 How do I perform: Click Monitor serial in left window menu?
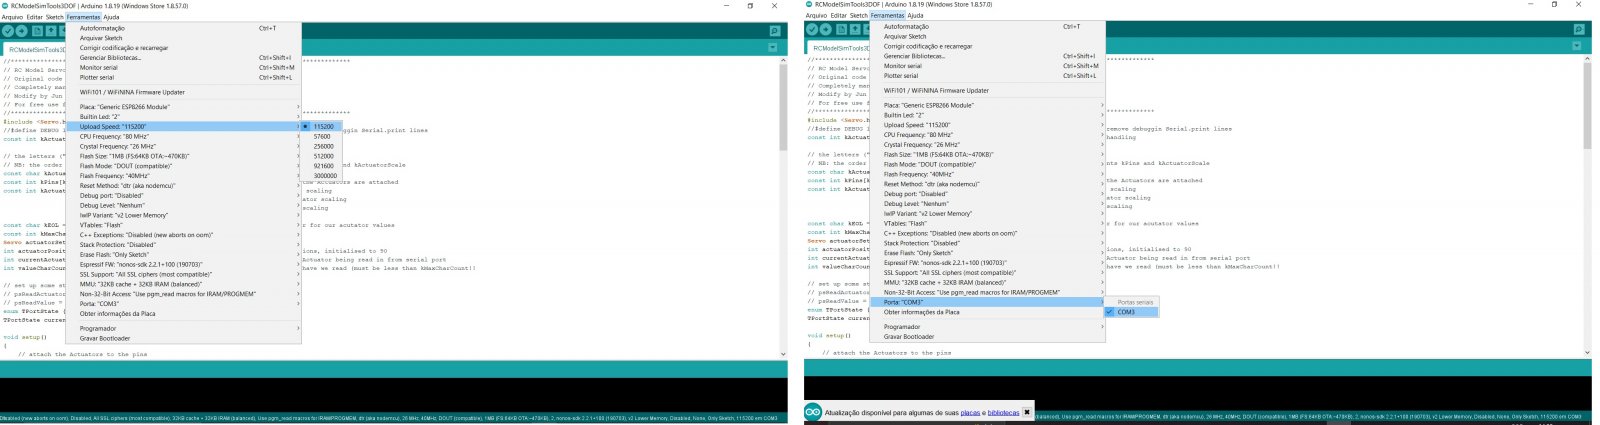click(x=183, y=68)
